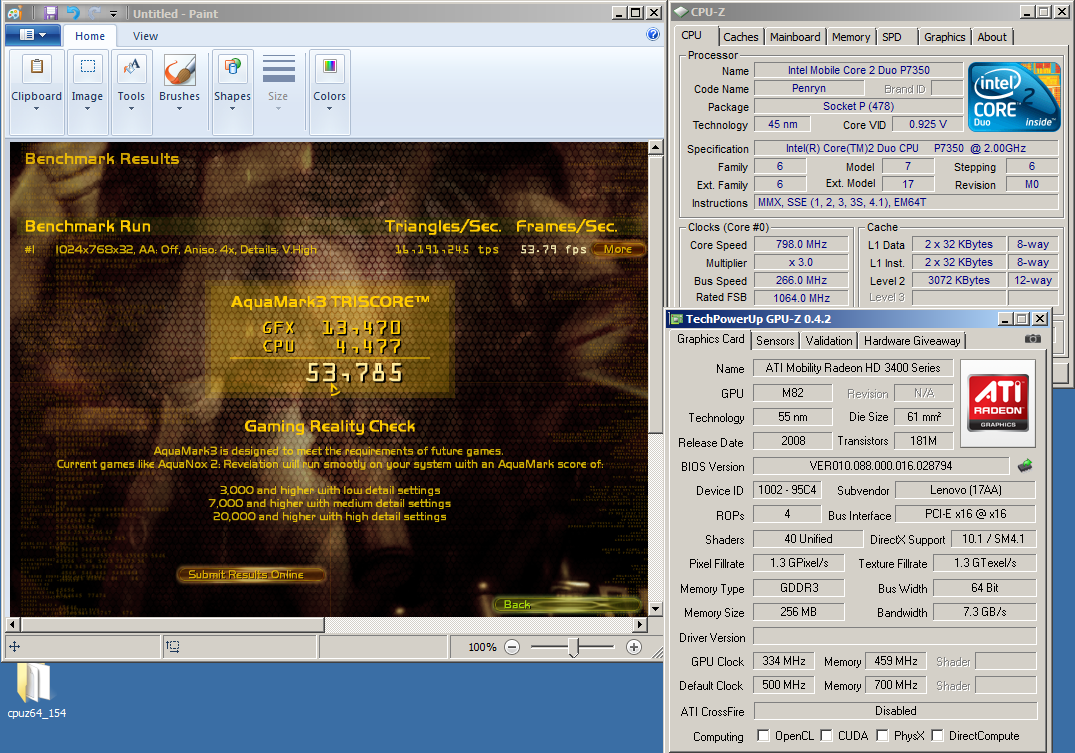Select the Brushes tool icon
This screenshot has width=1075, height=753.
click(180, 70)
